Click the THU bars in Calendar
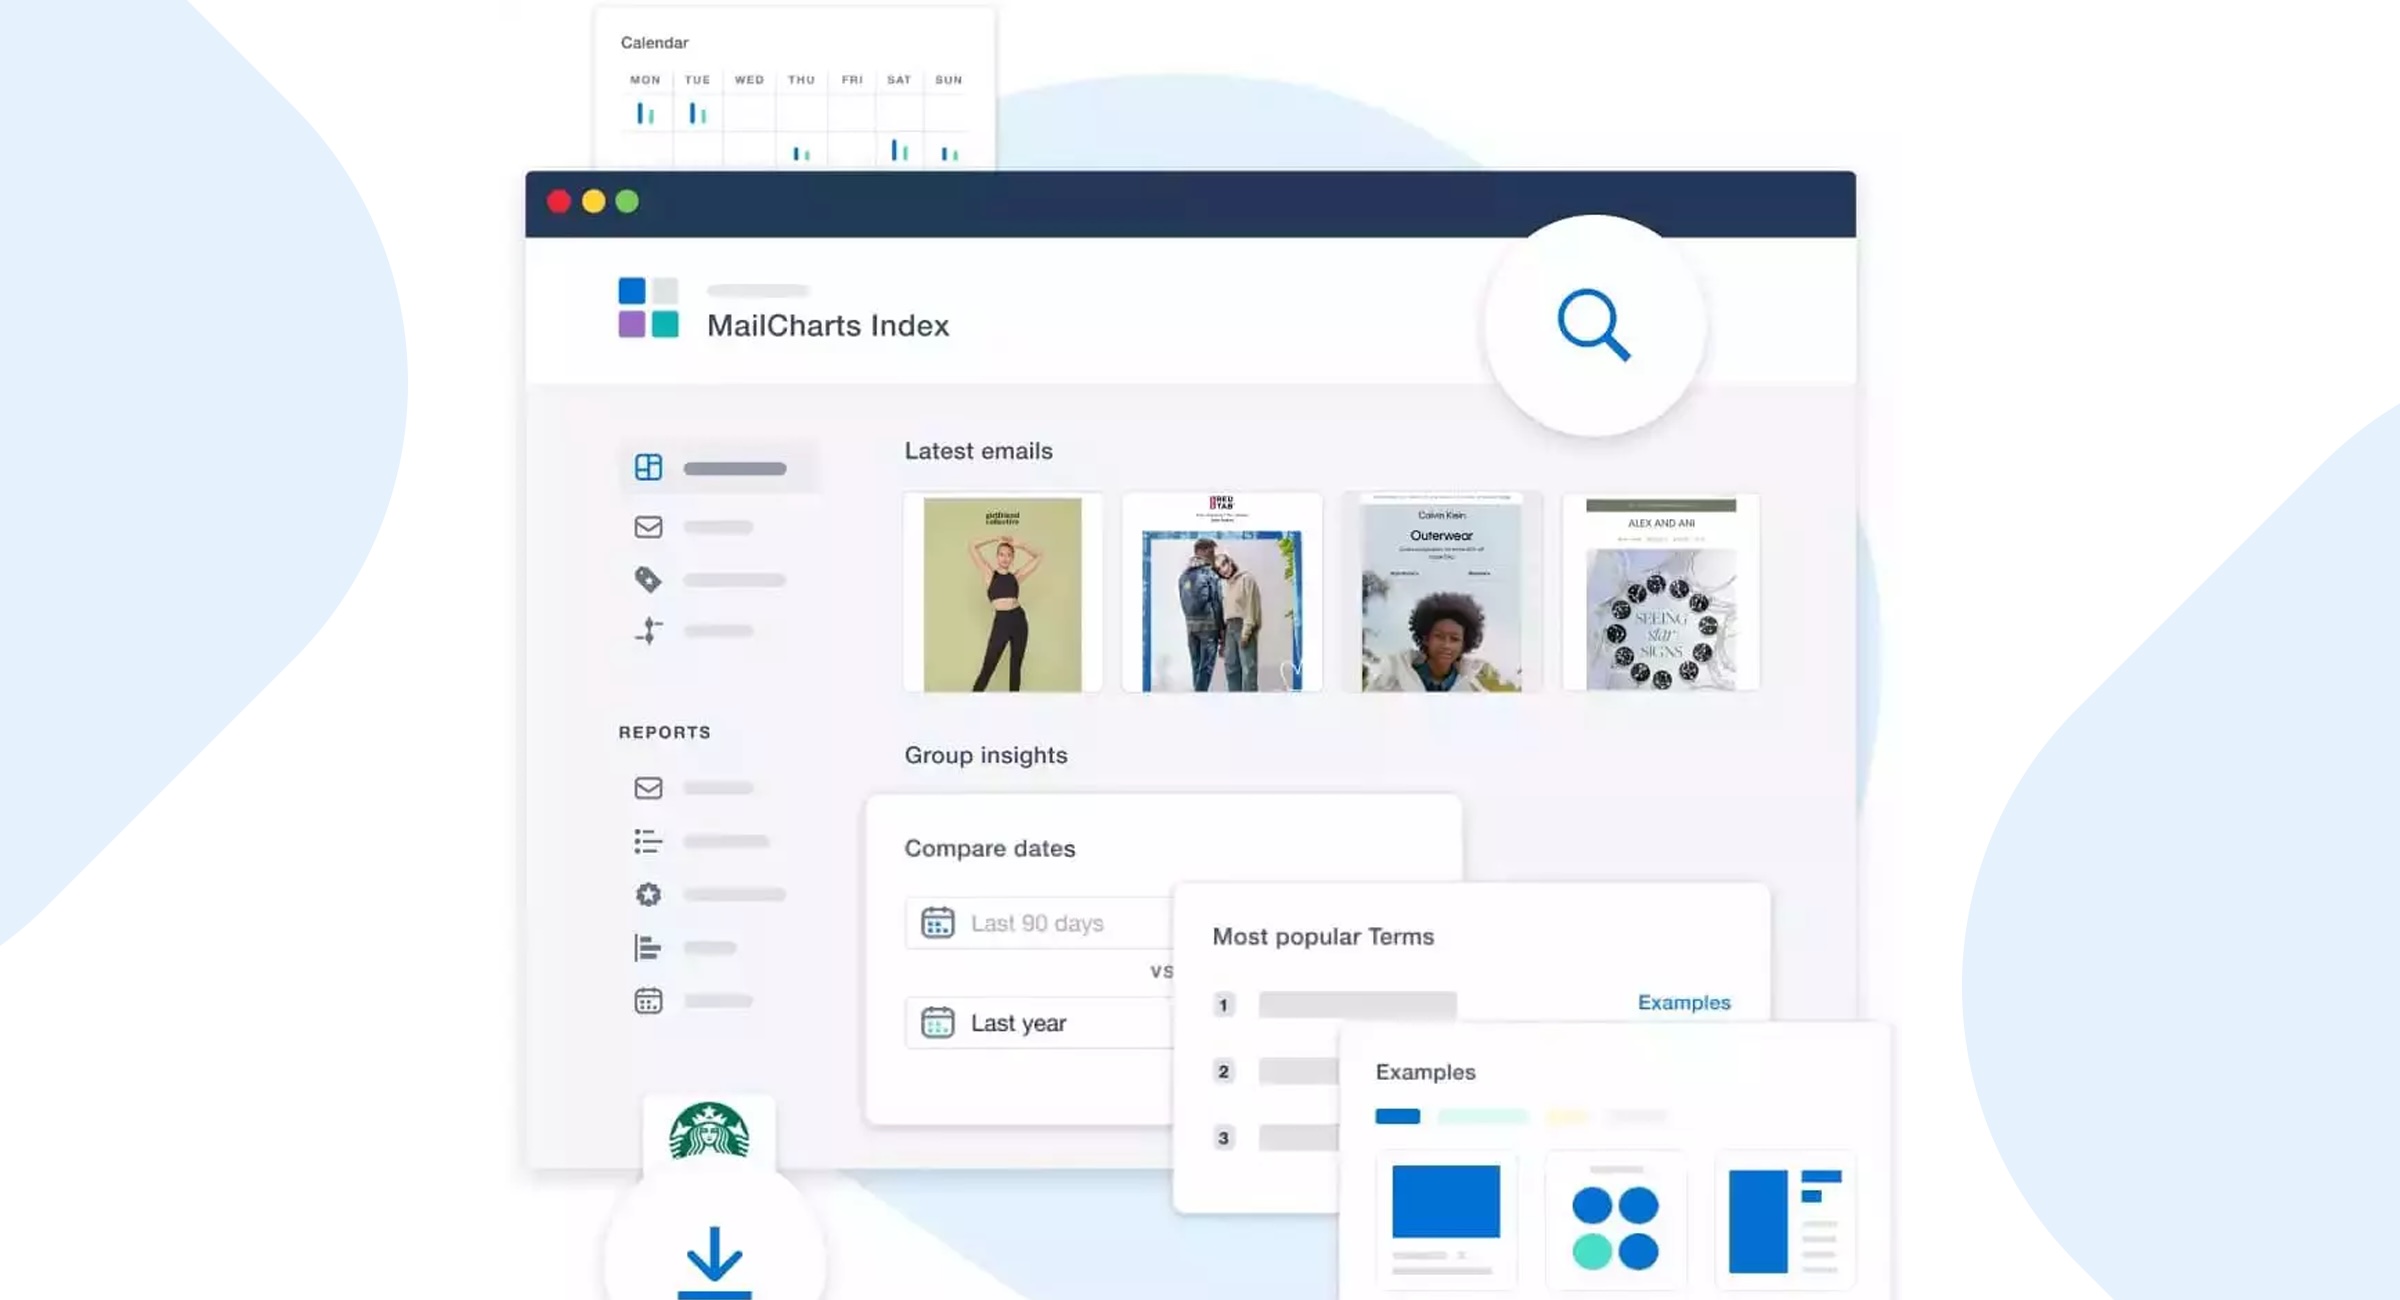The image size is (2400, 1300). coord(801,153)
